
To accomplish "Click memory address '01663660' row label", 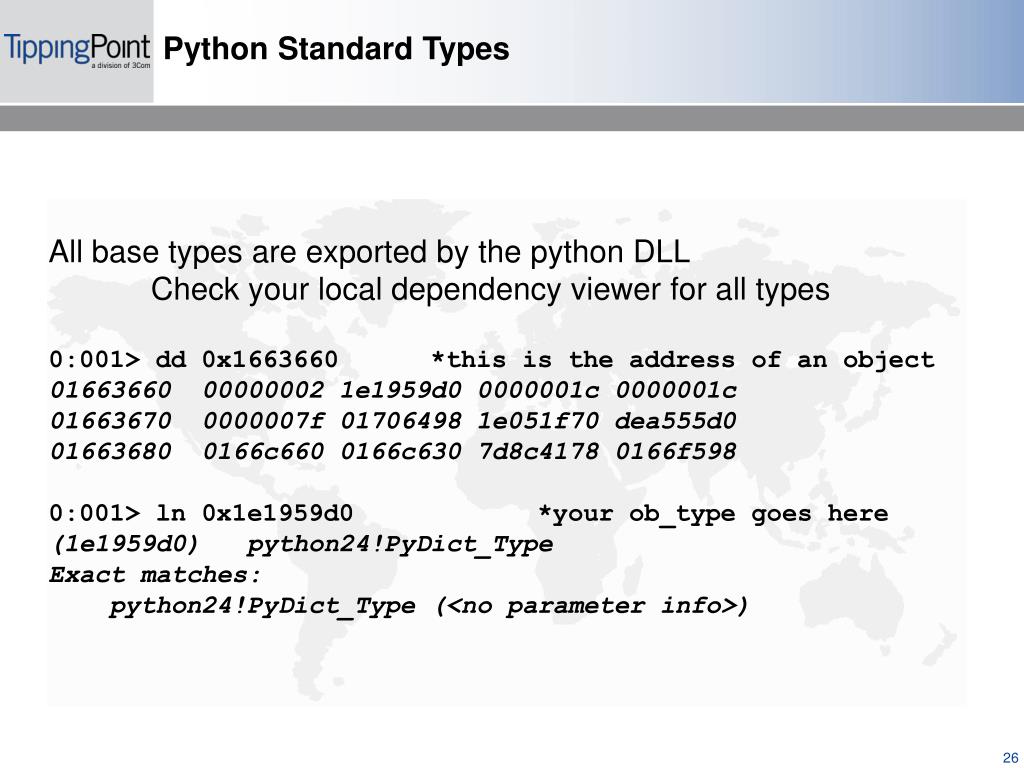I will [x=110, y=391].
